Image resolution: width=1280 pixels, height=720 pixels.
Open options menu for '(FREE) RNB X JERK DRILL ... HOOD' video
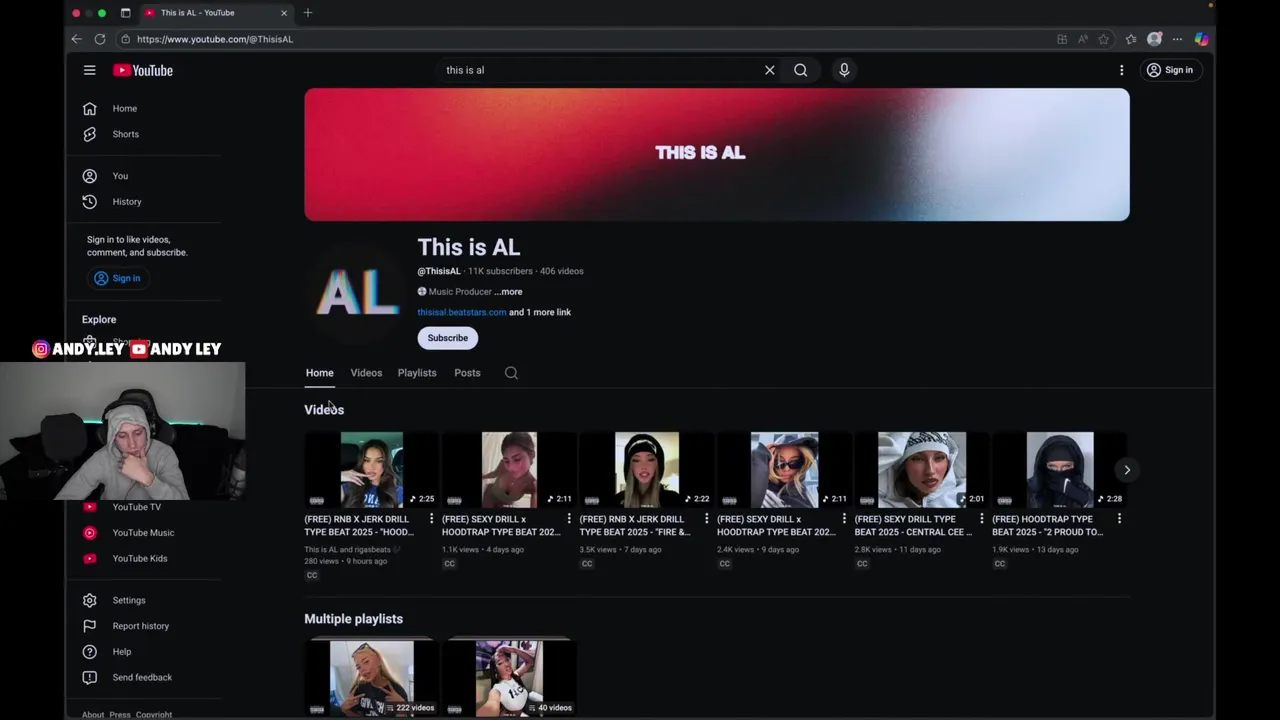pyautogui.click(x=431, y=519)
